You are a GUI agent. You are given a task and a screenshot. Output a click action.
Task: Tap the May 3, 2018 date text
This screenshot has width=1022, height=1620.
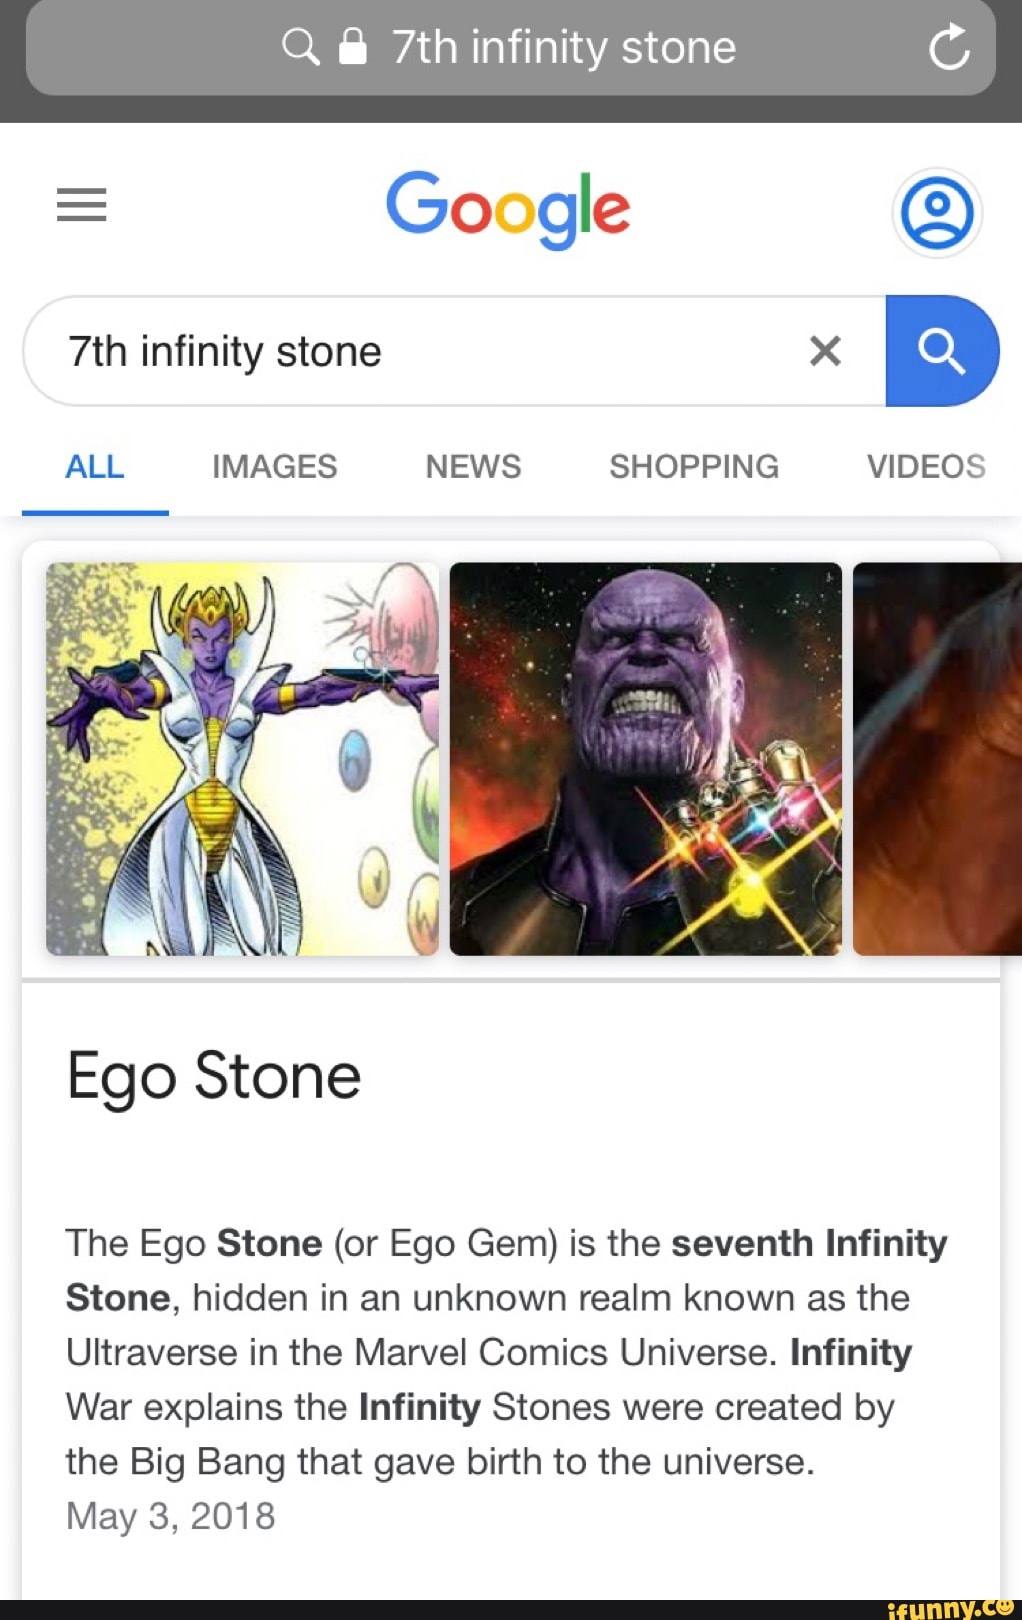tap(170, 1515)
